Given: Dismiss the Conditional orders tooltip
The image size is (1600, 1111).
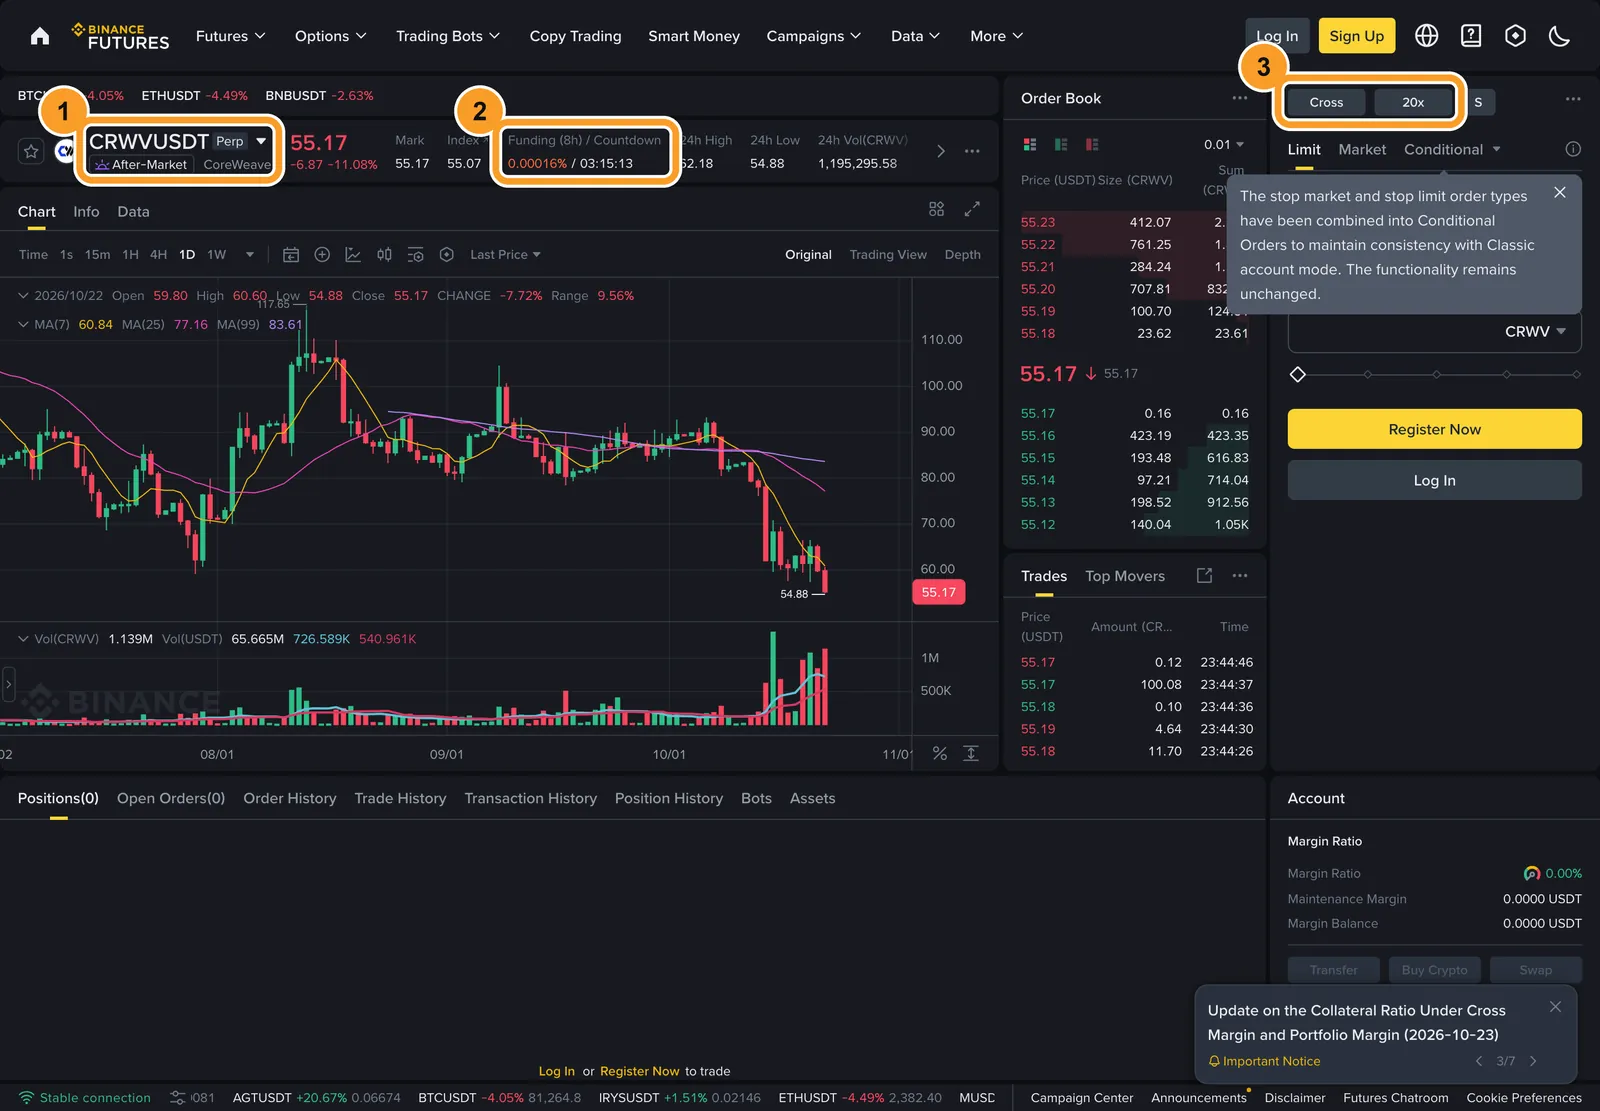Looking at the screenshot, I should click(x=1560, y=193).
